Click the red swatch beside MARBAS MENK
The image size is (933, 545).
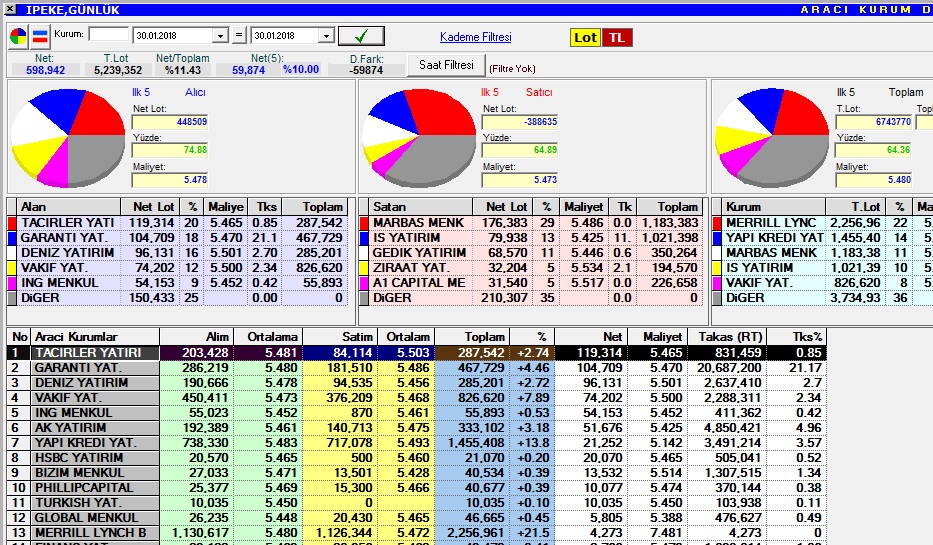click(364, 223)
